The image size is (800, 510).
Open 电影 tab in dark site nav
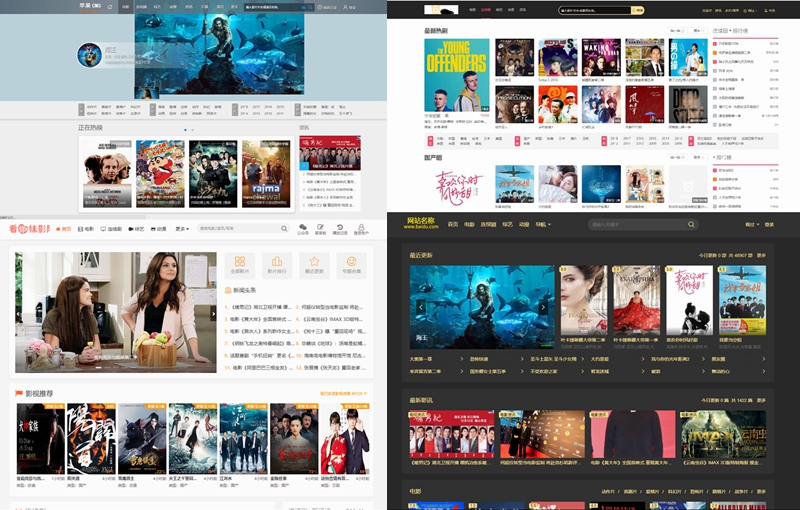pos(469,224)
